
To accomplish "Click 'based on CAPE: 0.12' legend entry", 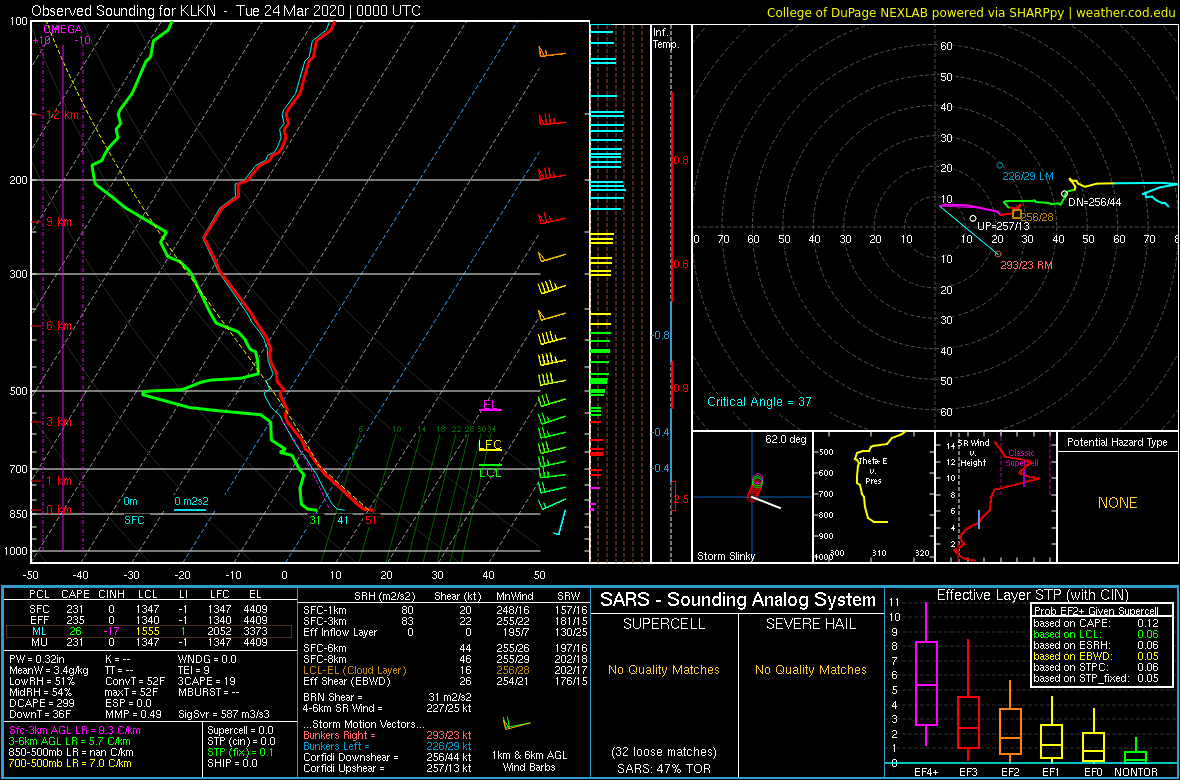I will click(x=1097, y=623).
